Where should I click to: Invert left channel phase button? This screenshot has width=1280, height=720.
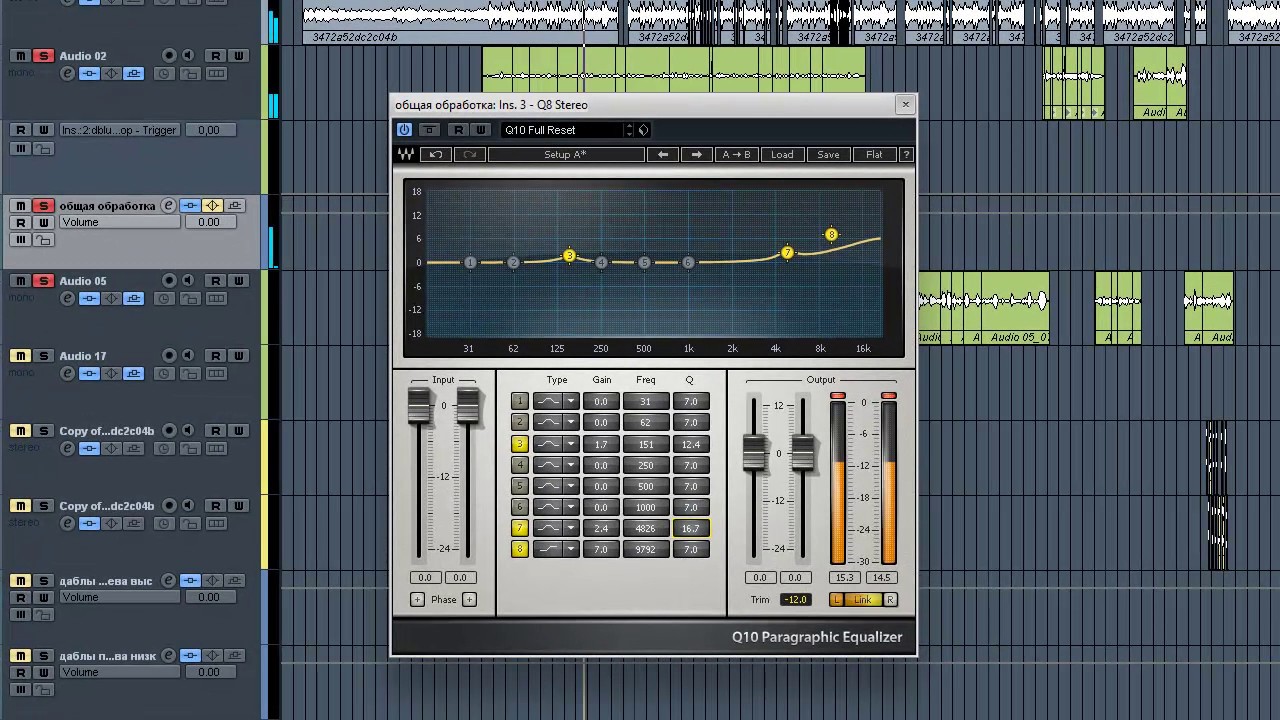[417, 599]
